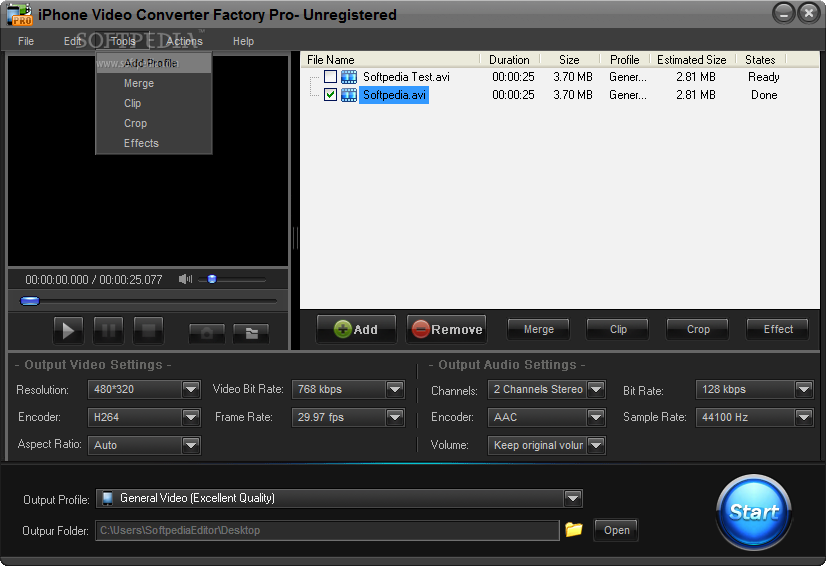
Task: Sort by States column header
Action: 760,60
